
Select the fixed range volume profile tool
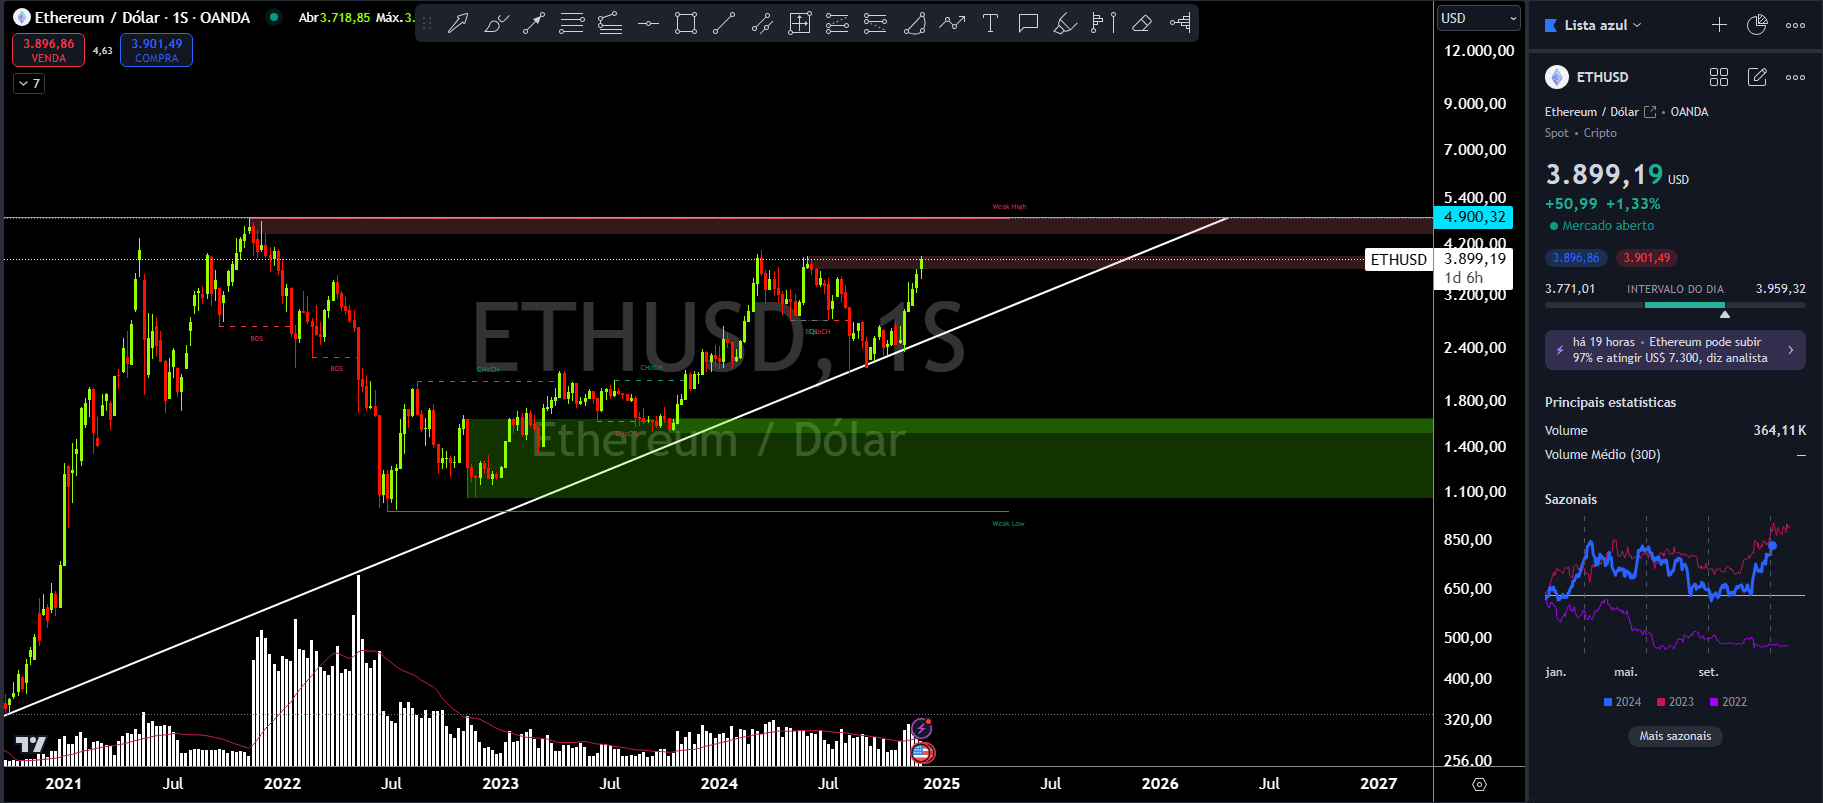tap(1180, 23)
